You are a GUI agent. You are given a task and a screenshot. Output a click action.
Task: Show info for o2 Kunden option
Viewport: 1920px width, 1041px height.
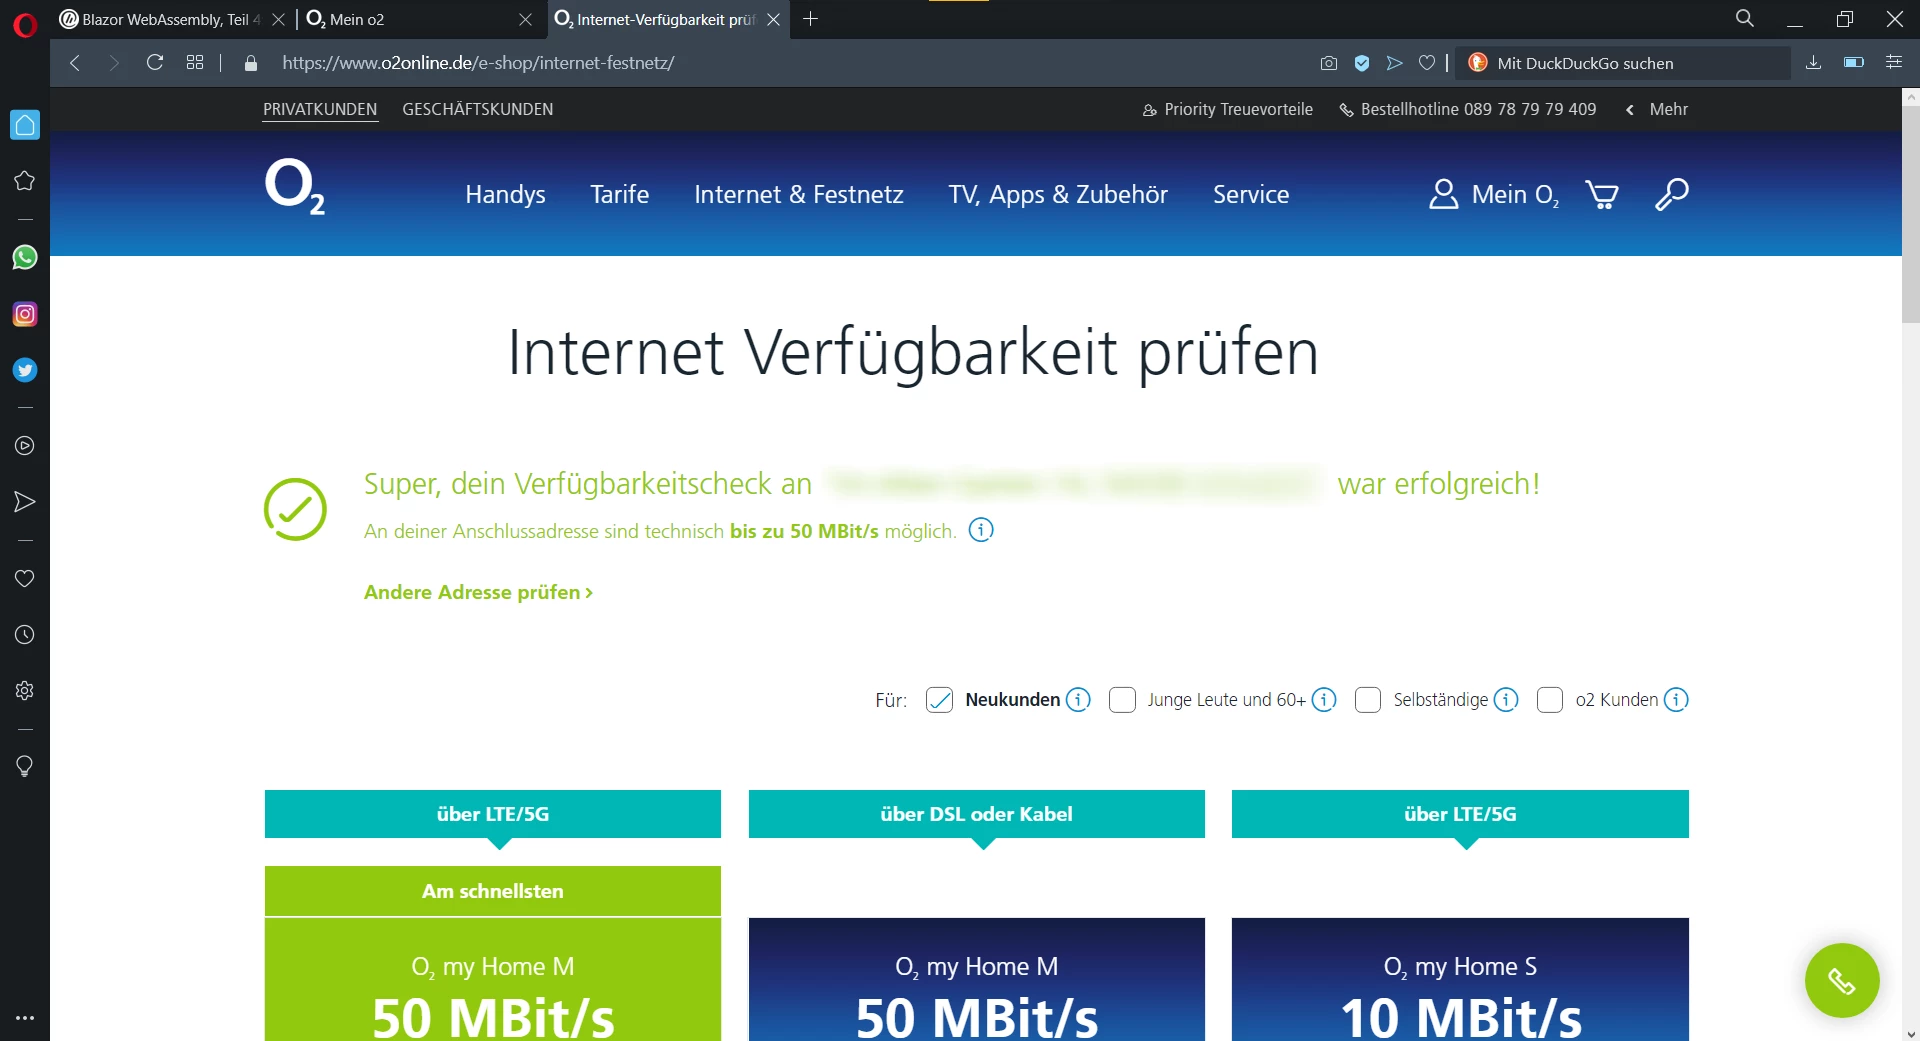click(1676, 700)
